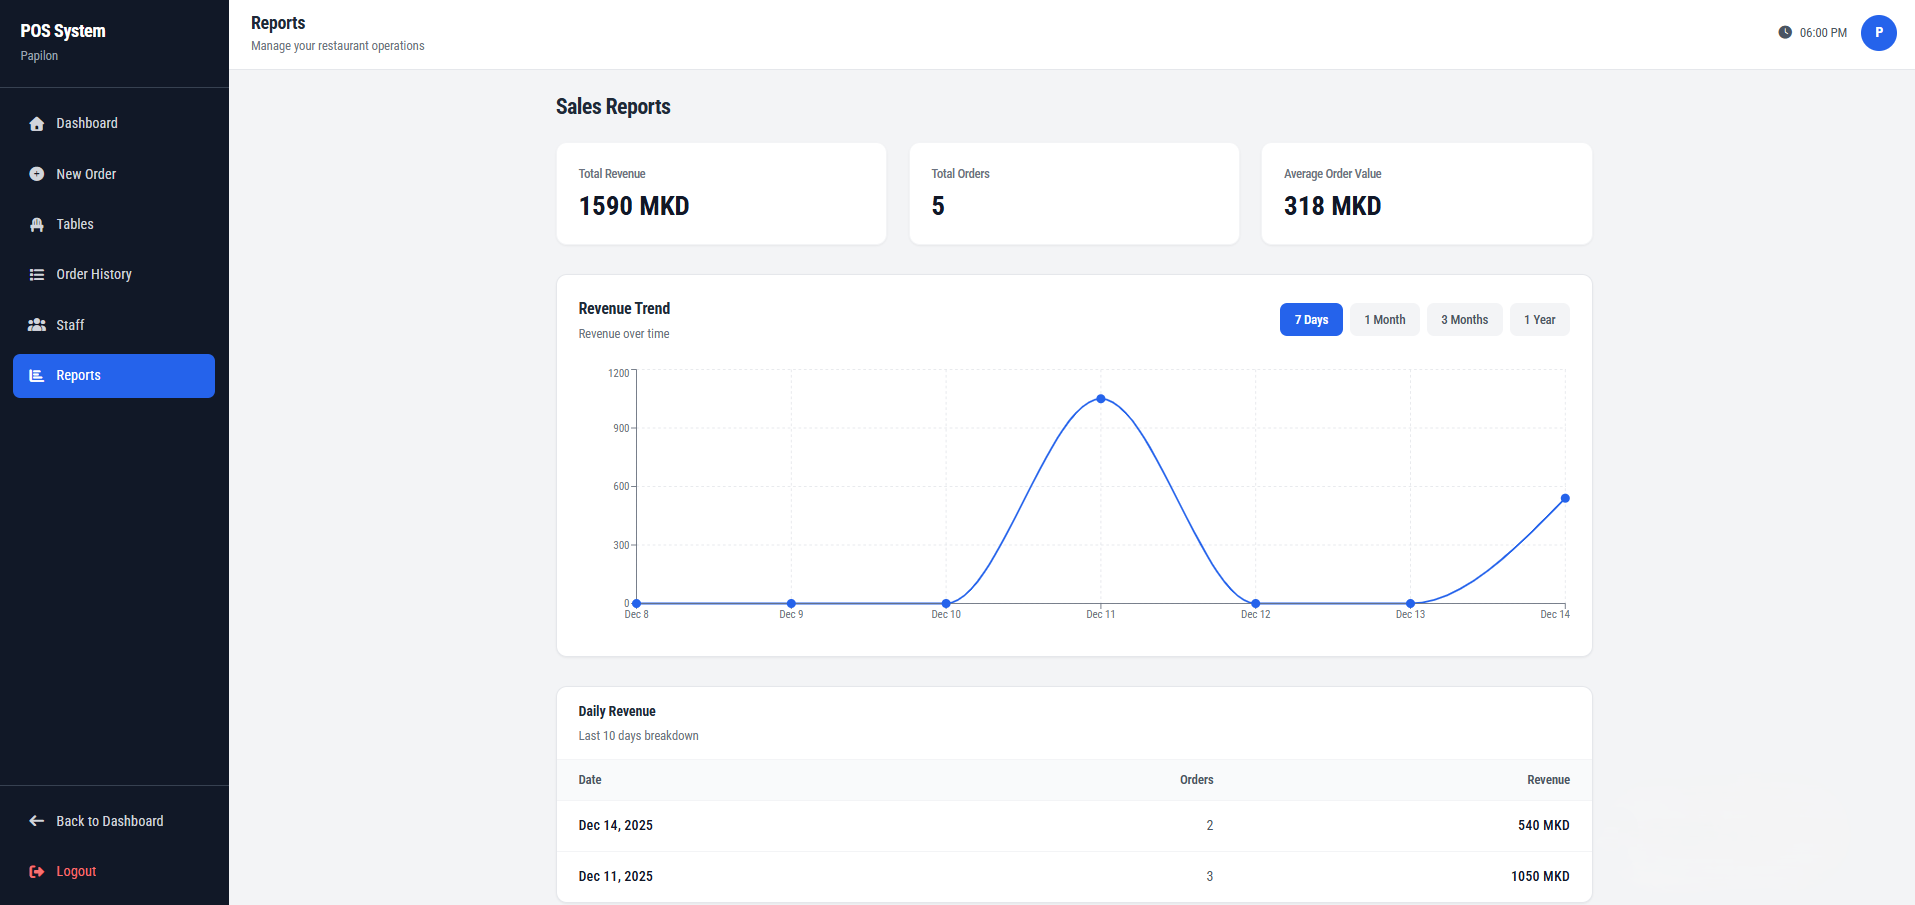Open the Order History menu item
This screenshot has height=905, width=1915.
(x=114, y=275)
